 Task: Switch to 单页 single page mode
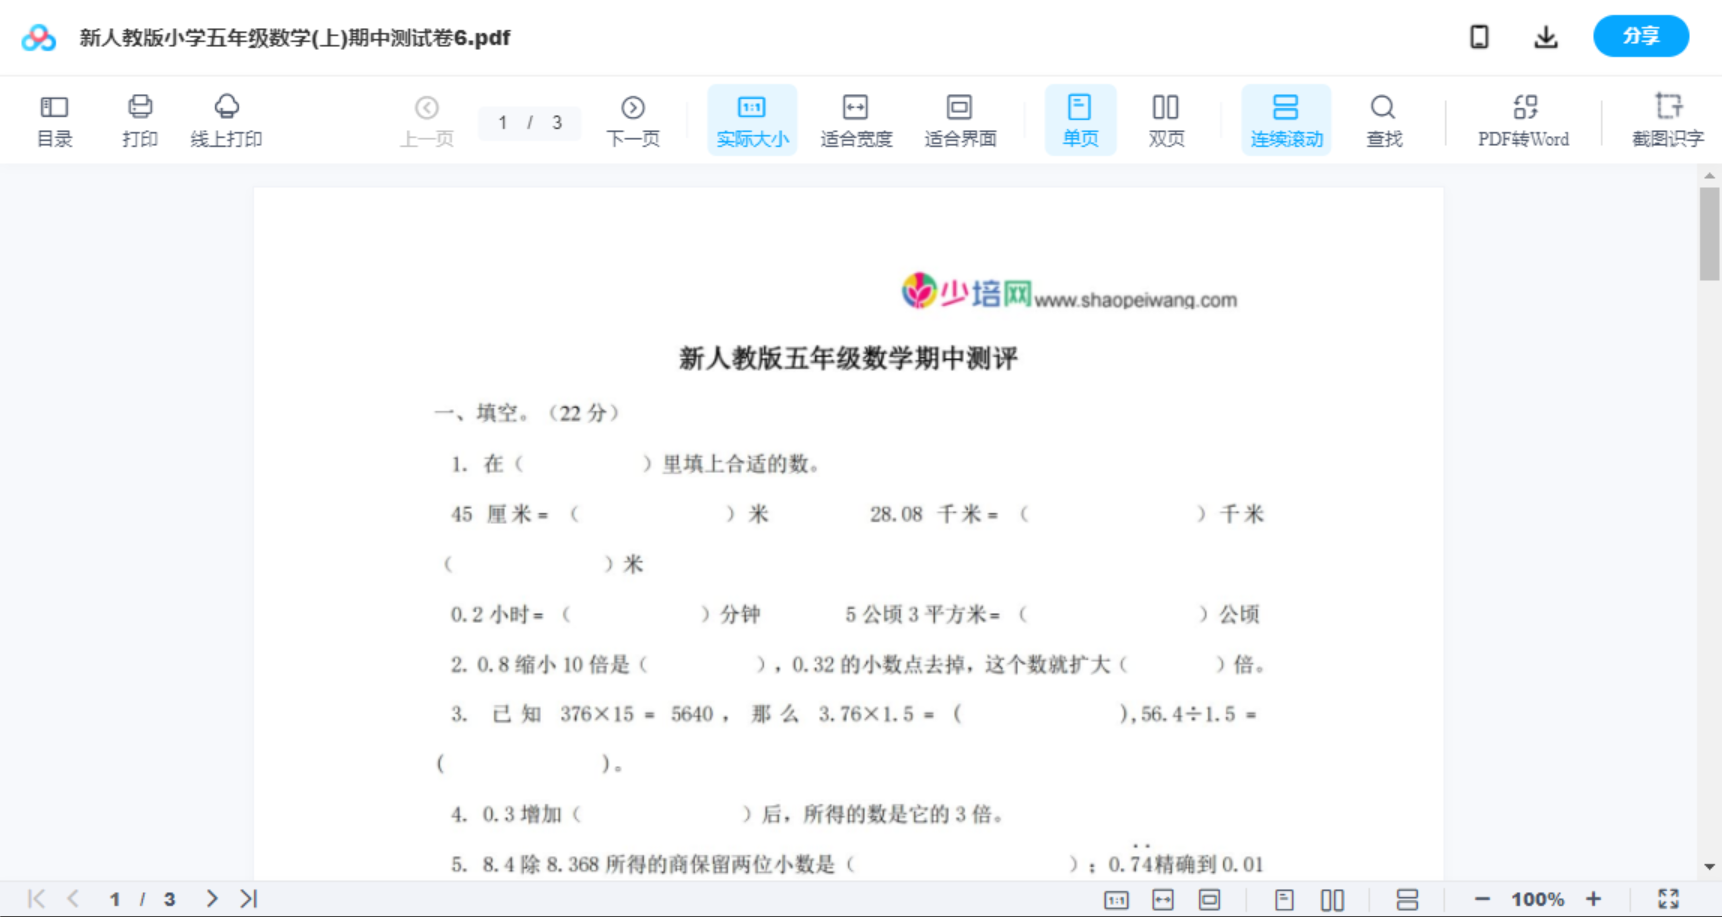[x=1079, y=119]
